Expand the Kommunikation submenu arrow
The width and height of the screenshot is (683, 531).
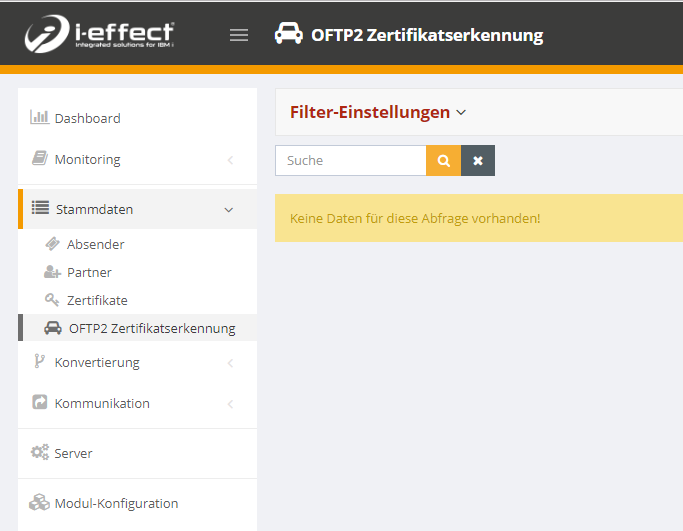click(229, 404)
